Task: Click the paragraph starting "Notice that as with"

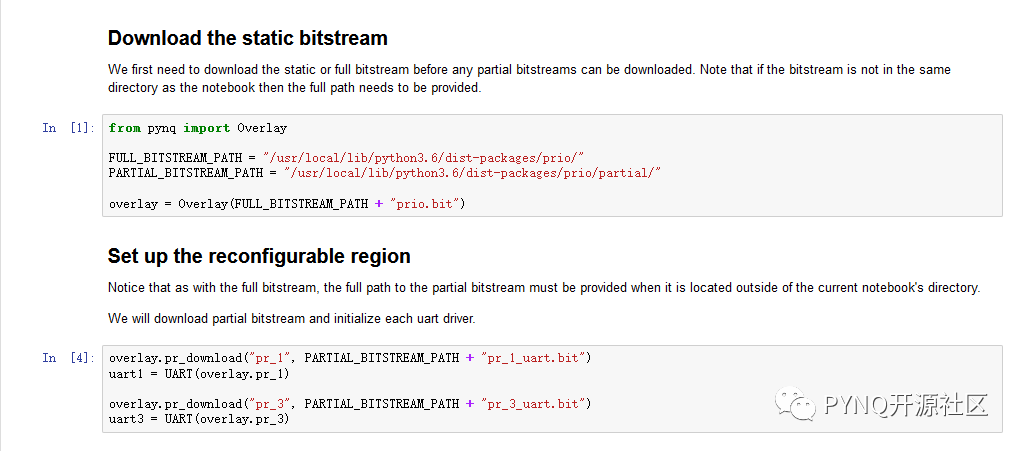Action: (x=543, y=288)
